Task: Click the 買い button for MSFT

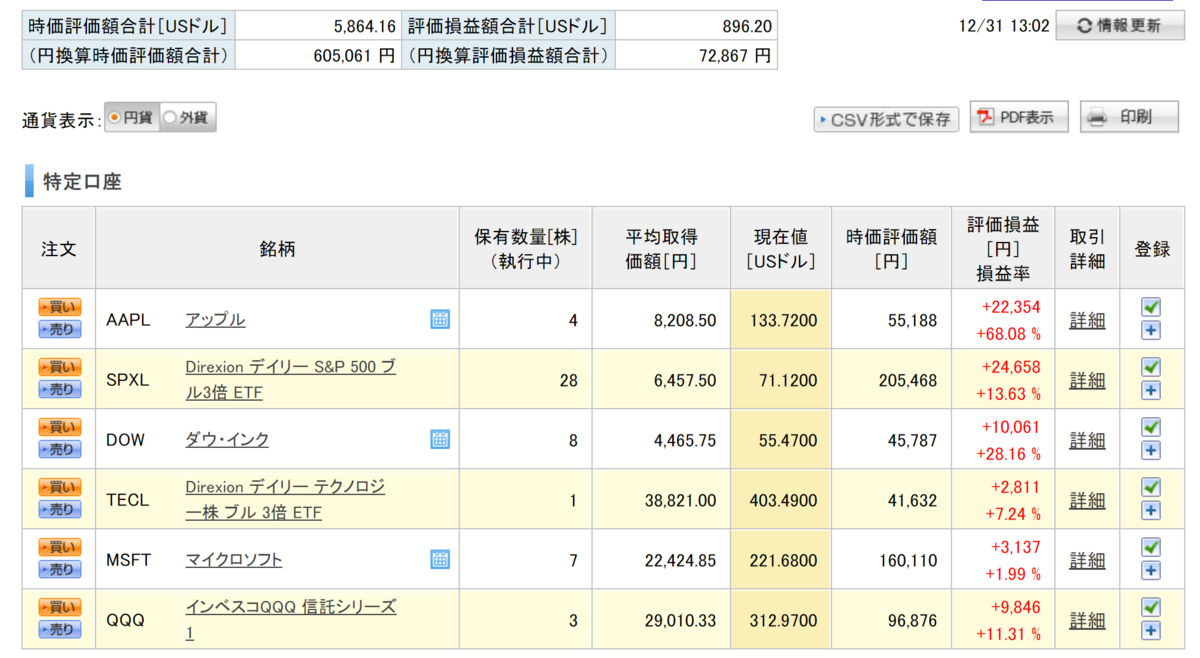Action: (60, 548)
